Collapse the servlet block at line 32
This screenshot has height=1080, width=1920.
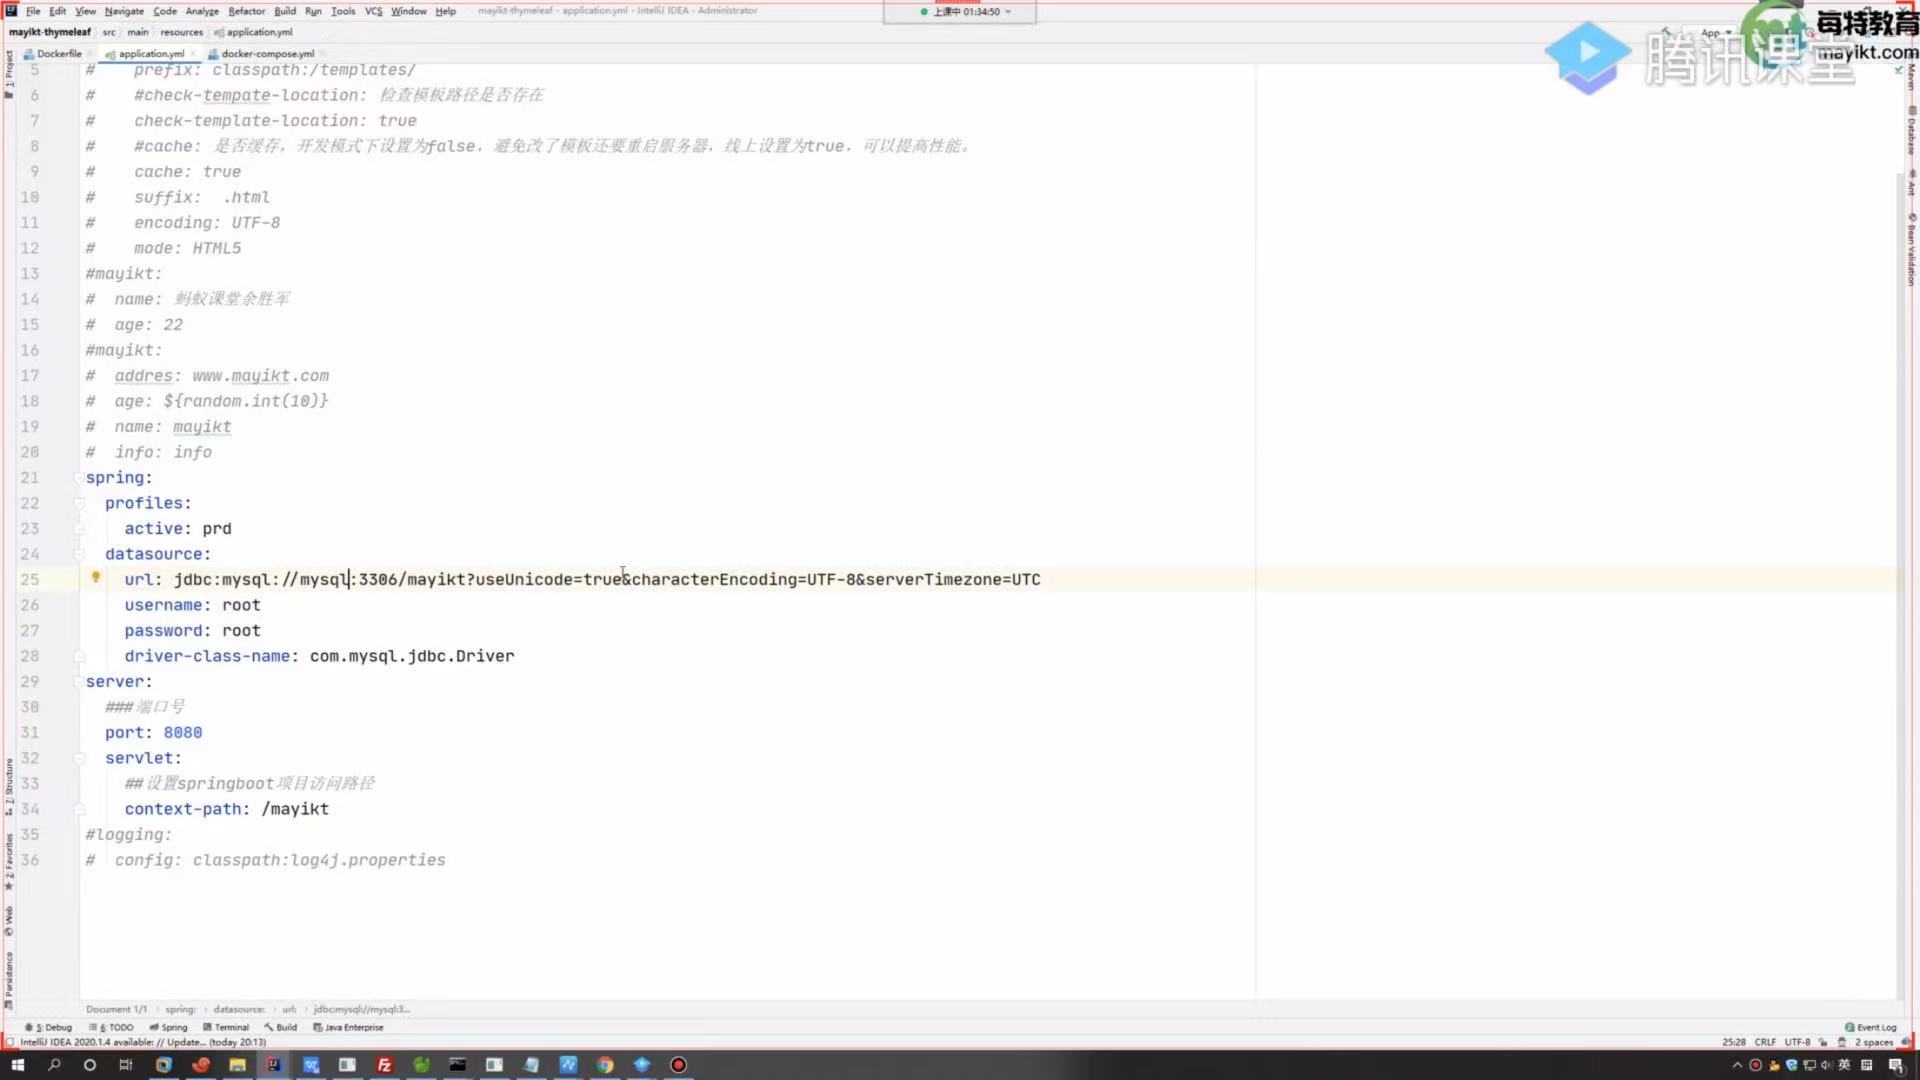pos(78,758)
